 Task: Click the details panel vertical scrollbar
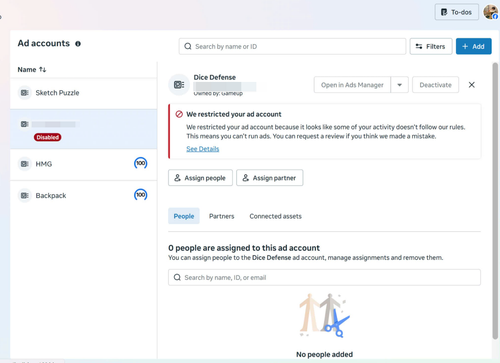pos(495,201)
